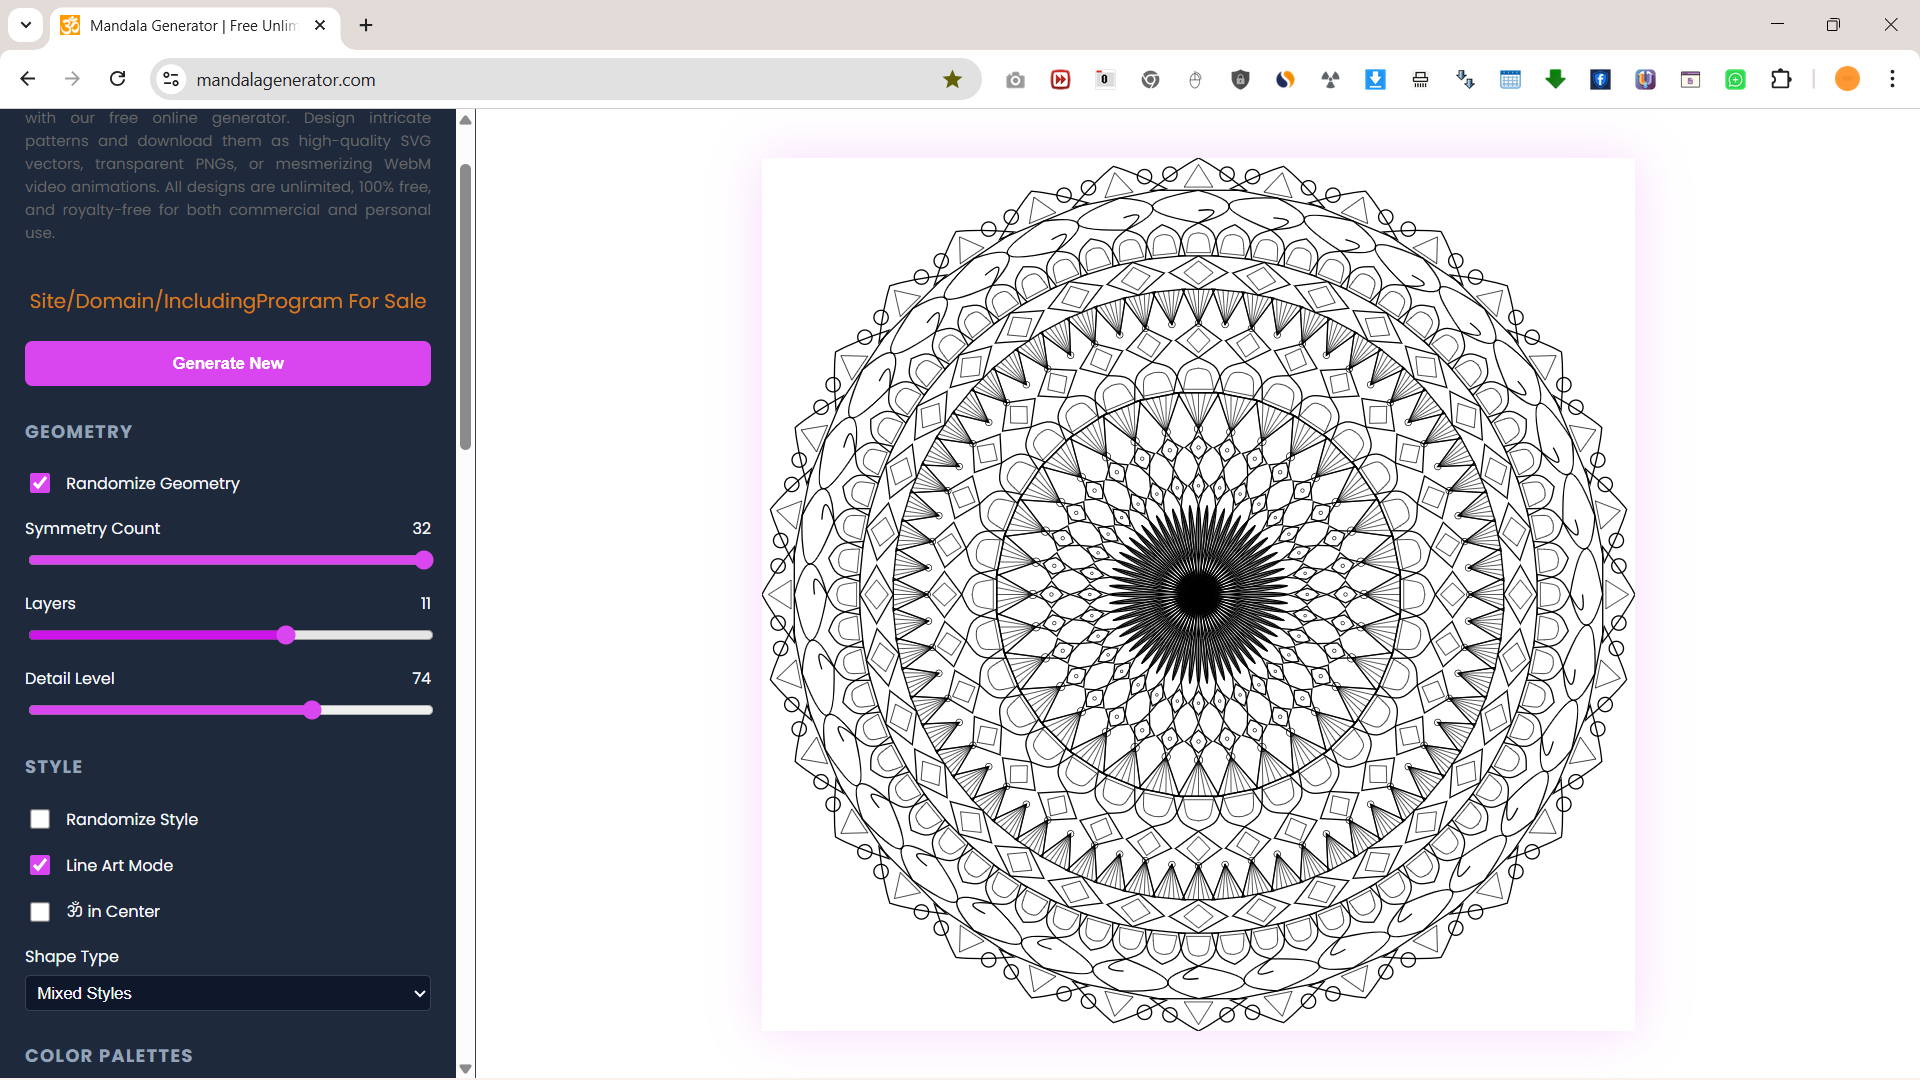The image size is (1920, 1080).
Task: Reload the page with refresh icon
Action: (118, 79)
